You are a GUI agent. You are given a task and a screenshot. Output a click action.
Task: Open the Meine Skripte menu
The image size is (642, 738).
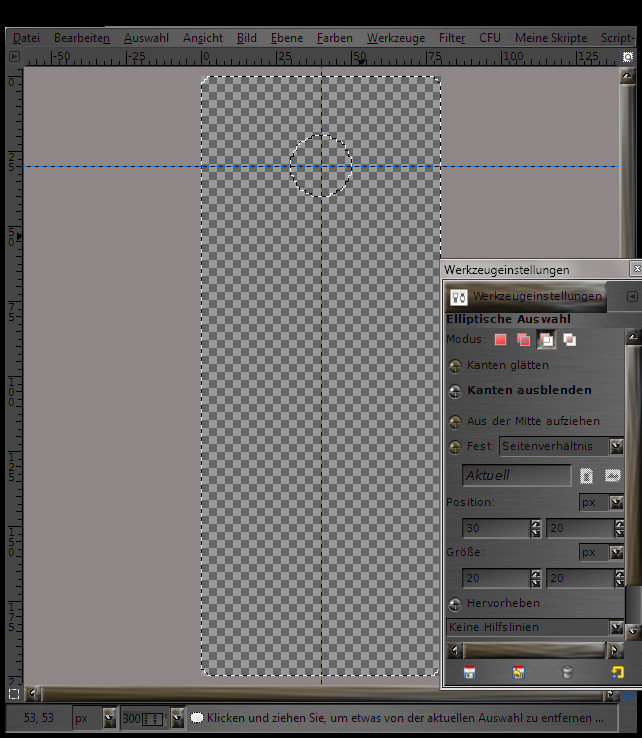[x=551, y=38]
